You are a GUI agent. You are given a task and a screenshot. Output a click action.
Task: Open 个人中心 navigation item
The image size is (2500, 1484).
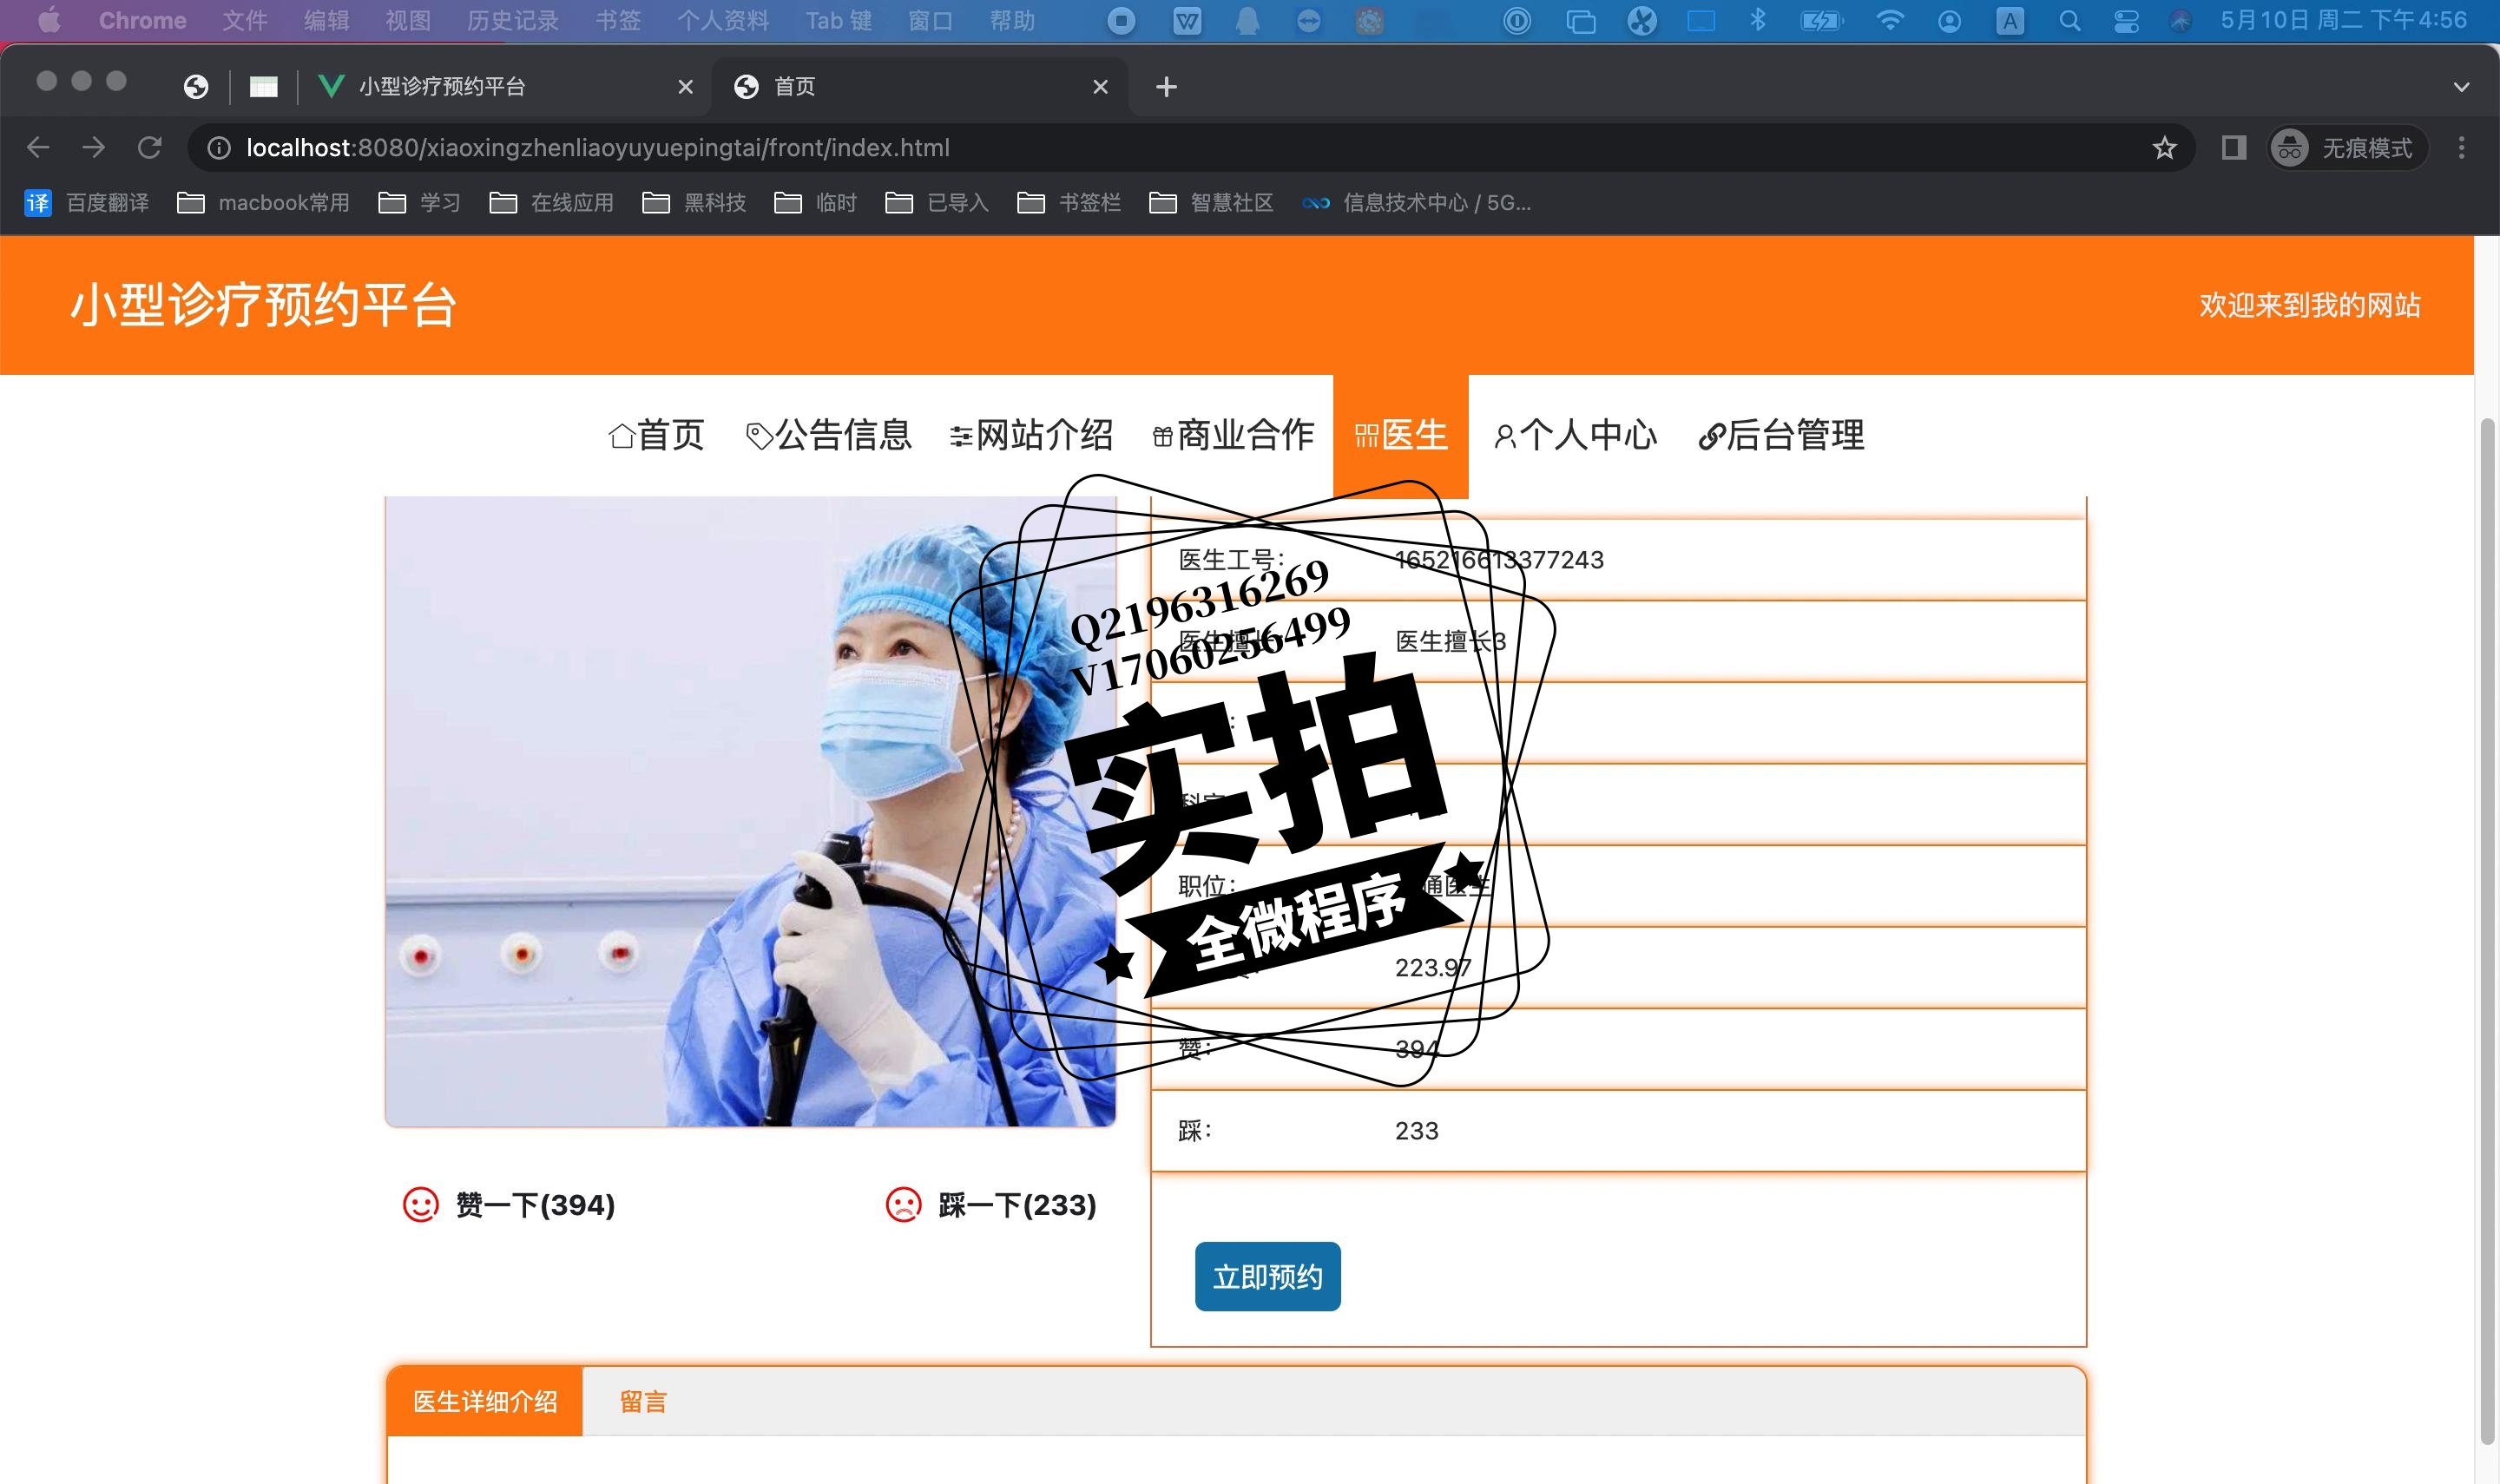coord(1575,435)
